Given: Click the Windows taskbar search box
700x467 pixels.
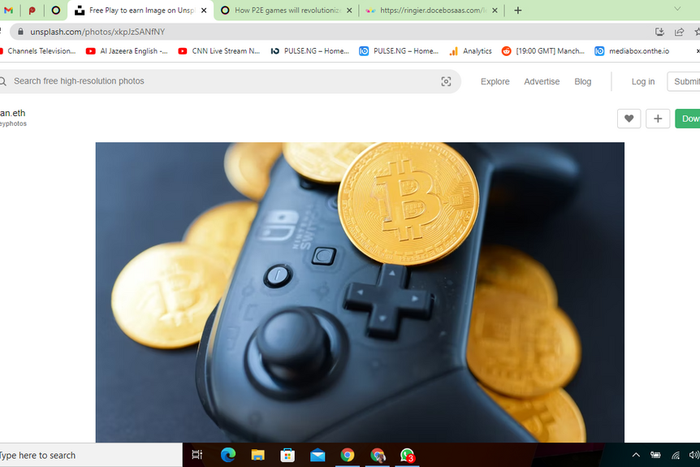Looking at the screenshot, I should (x=91, y=455).
